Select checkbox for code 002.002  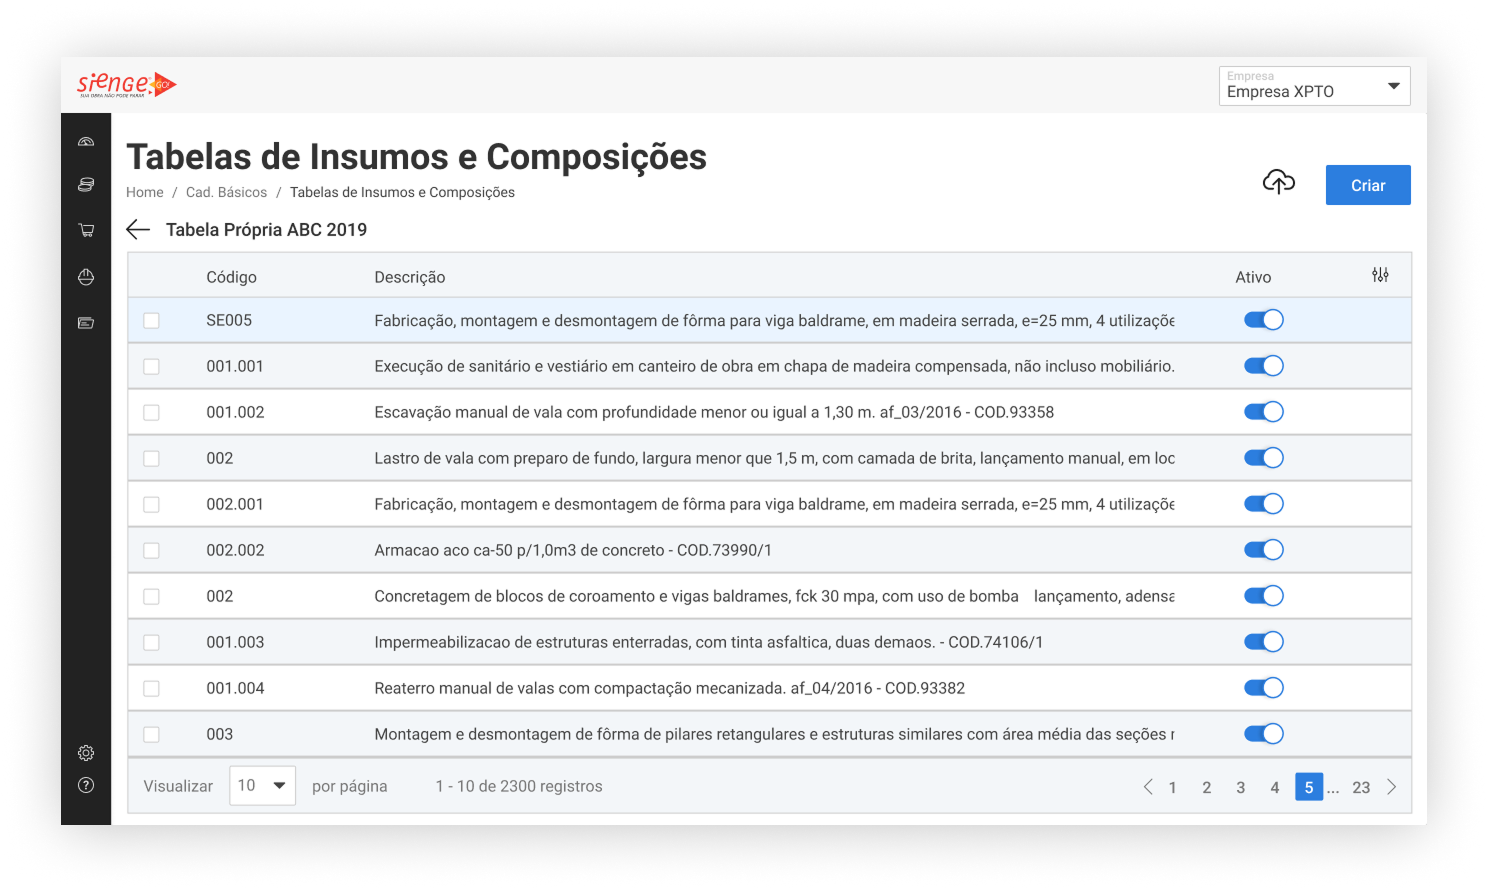pos(151,551)
